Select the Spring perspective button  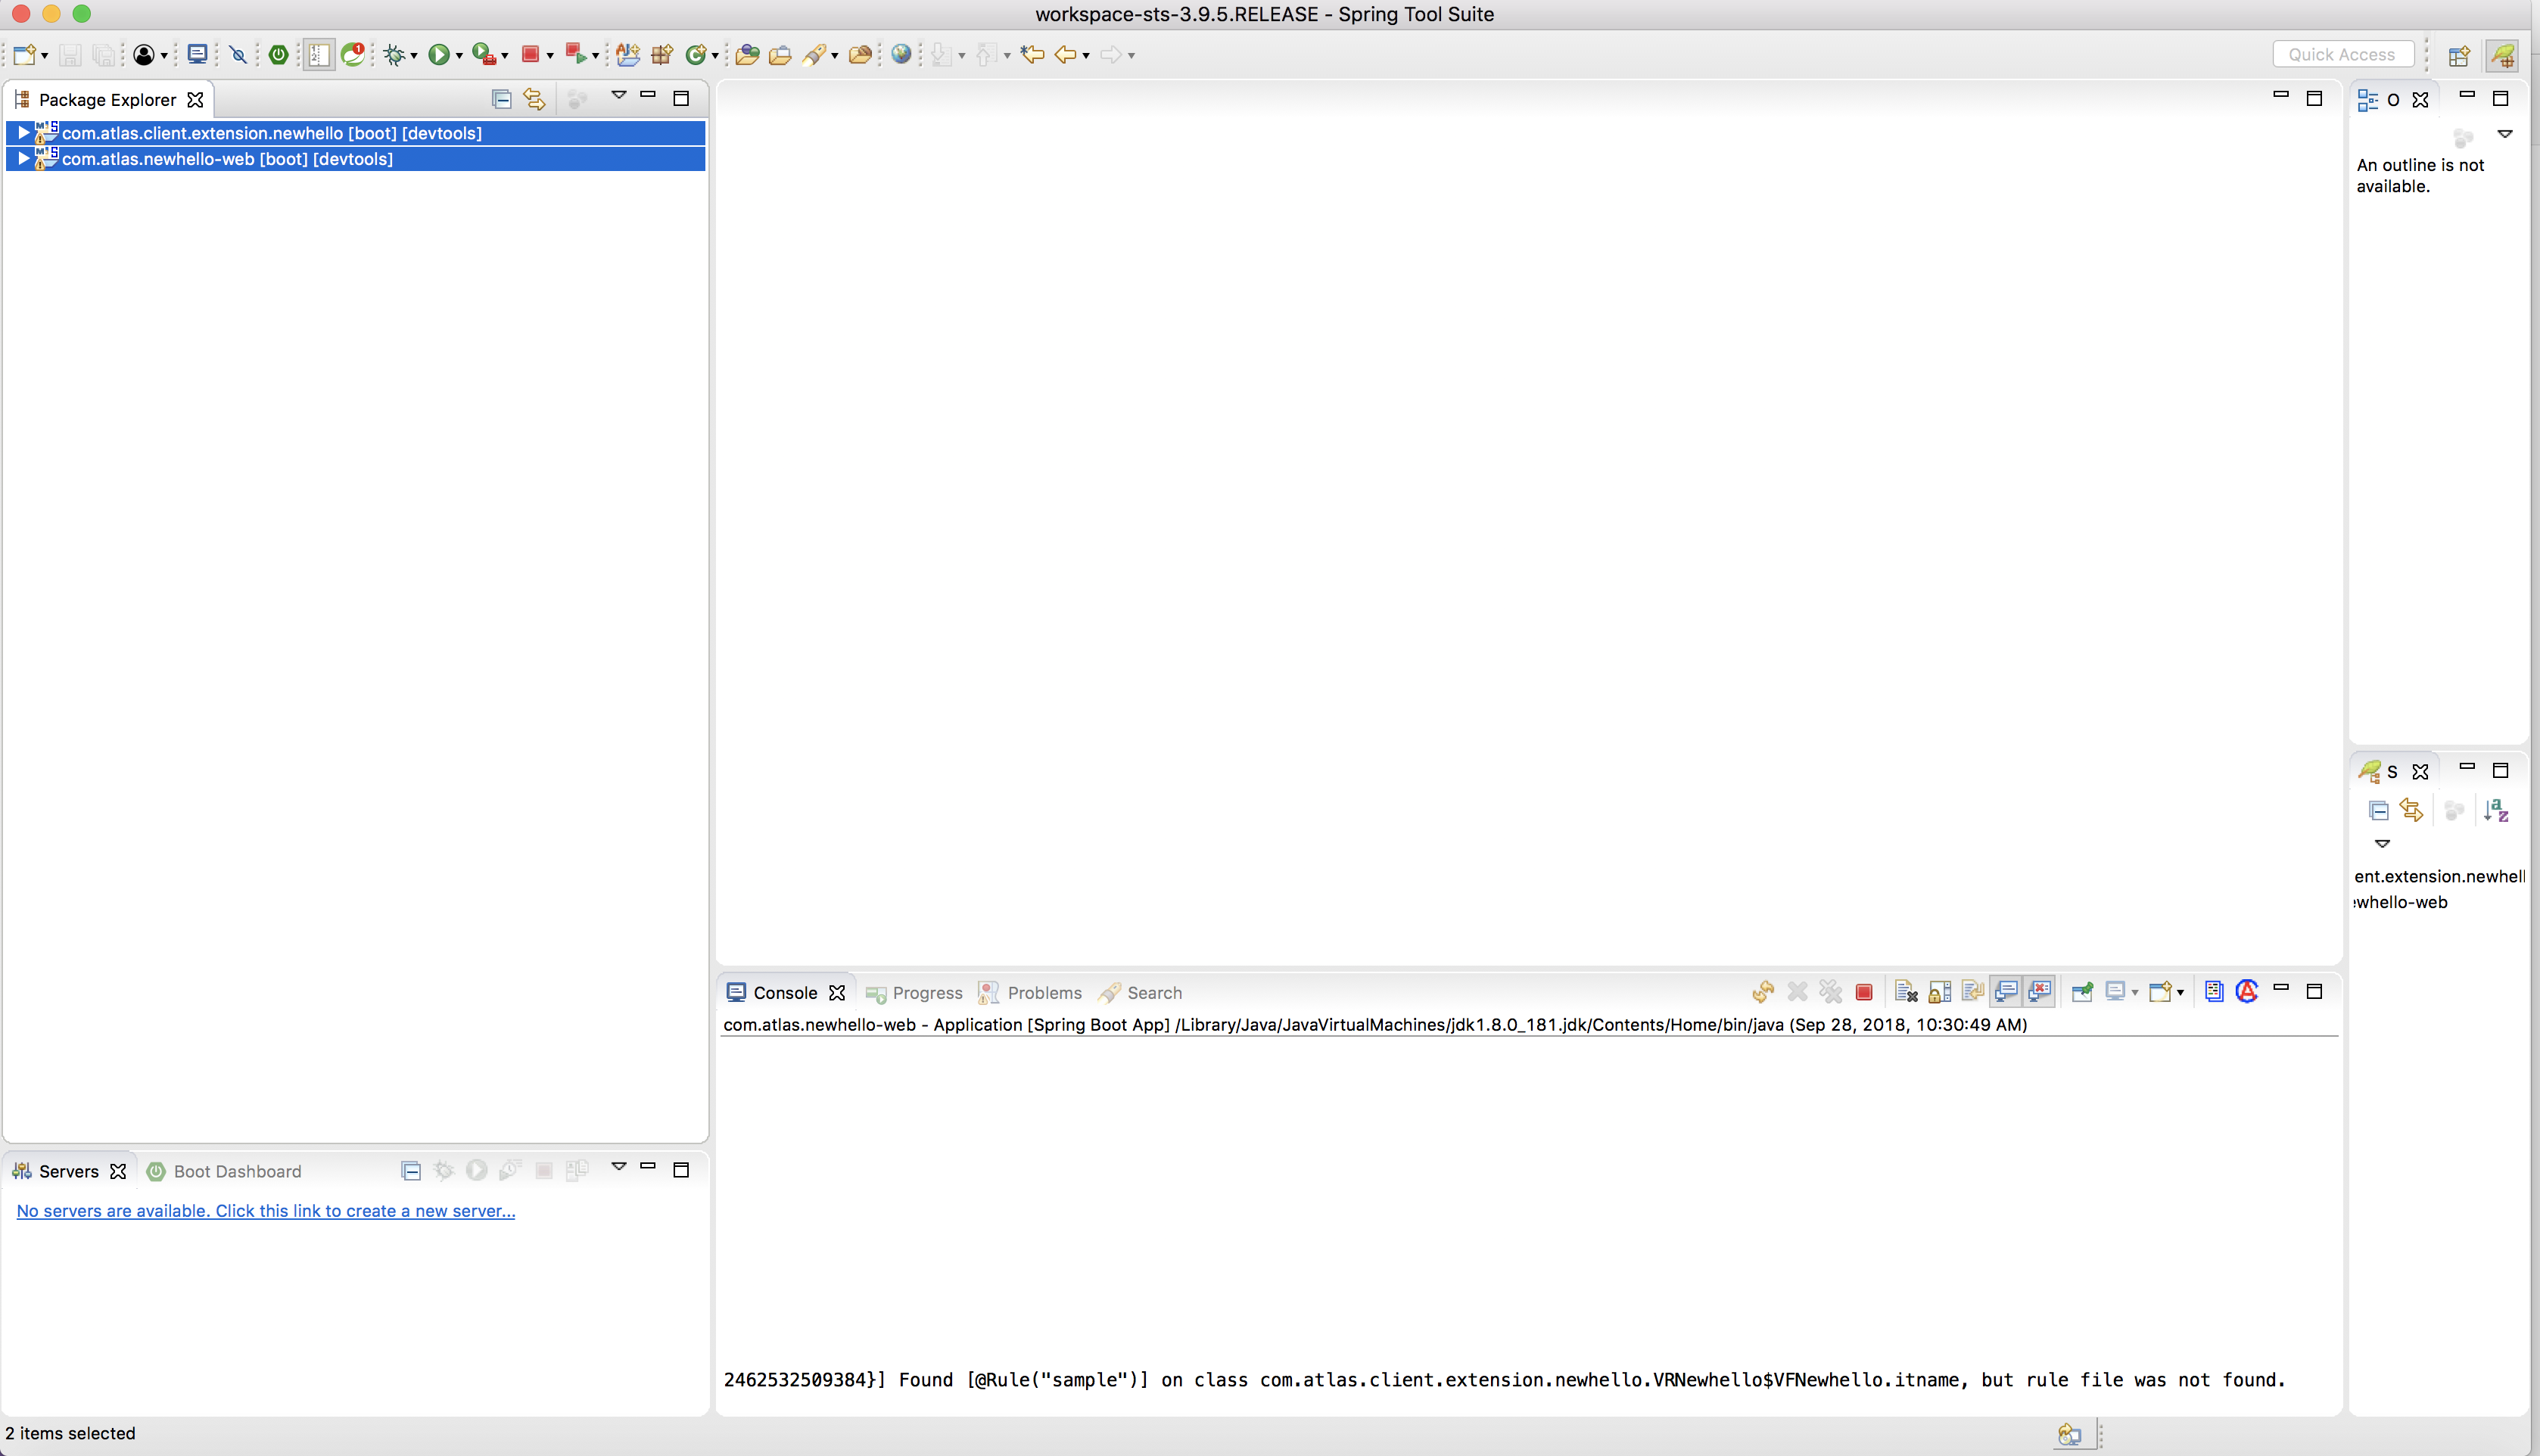click(2504, 55)
